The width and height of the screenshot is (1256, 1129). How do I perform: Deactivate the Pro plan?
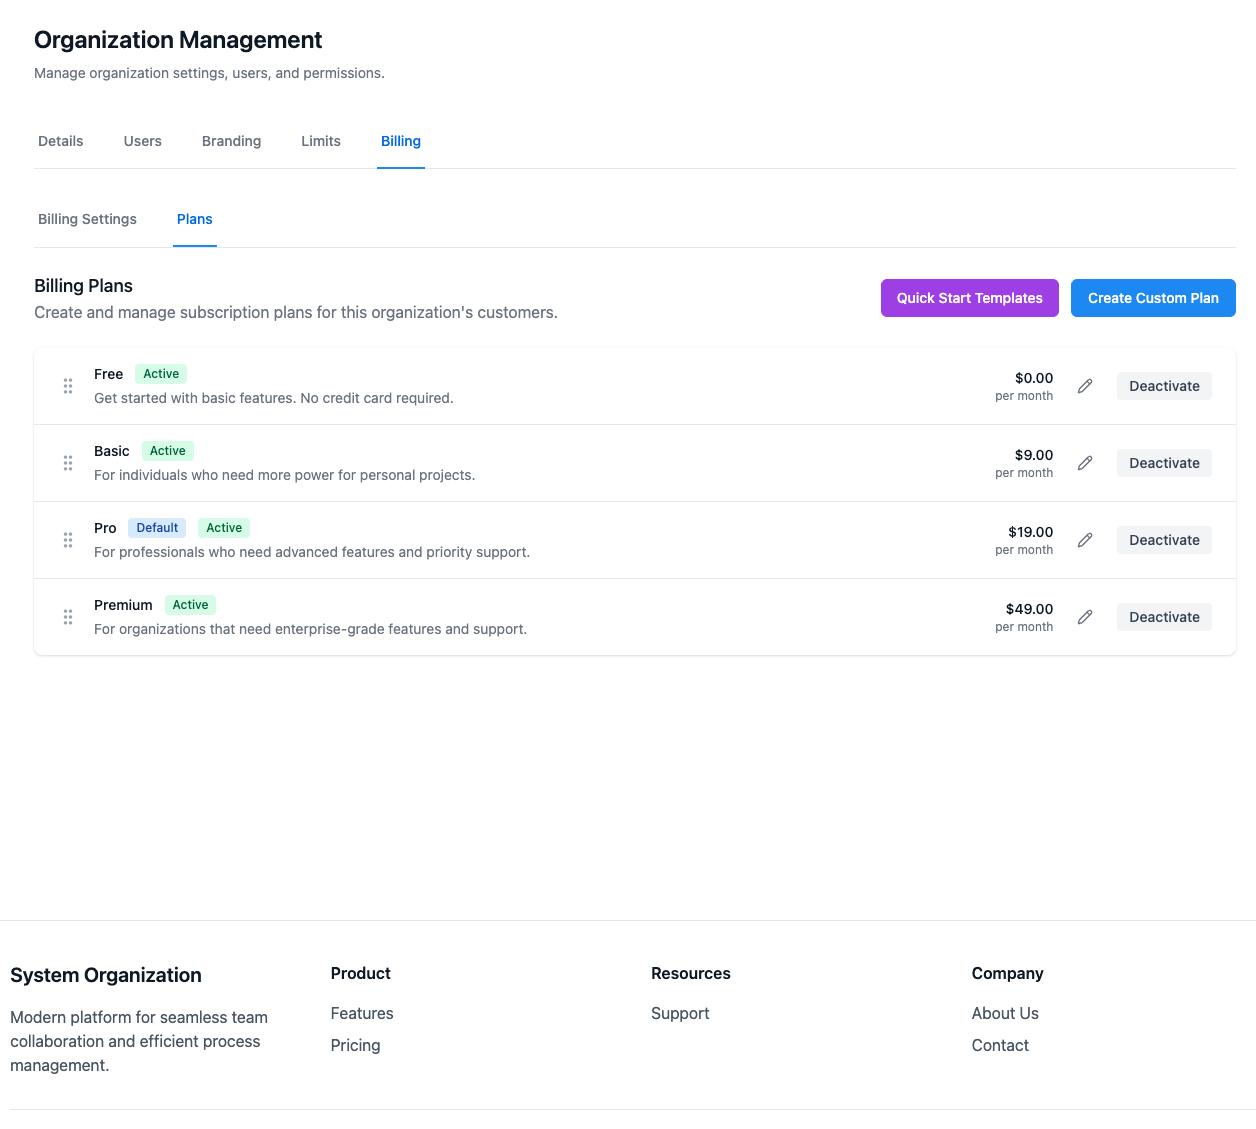[x=1164, y=540]
